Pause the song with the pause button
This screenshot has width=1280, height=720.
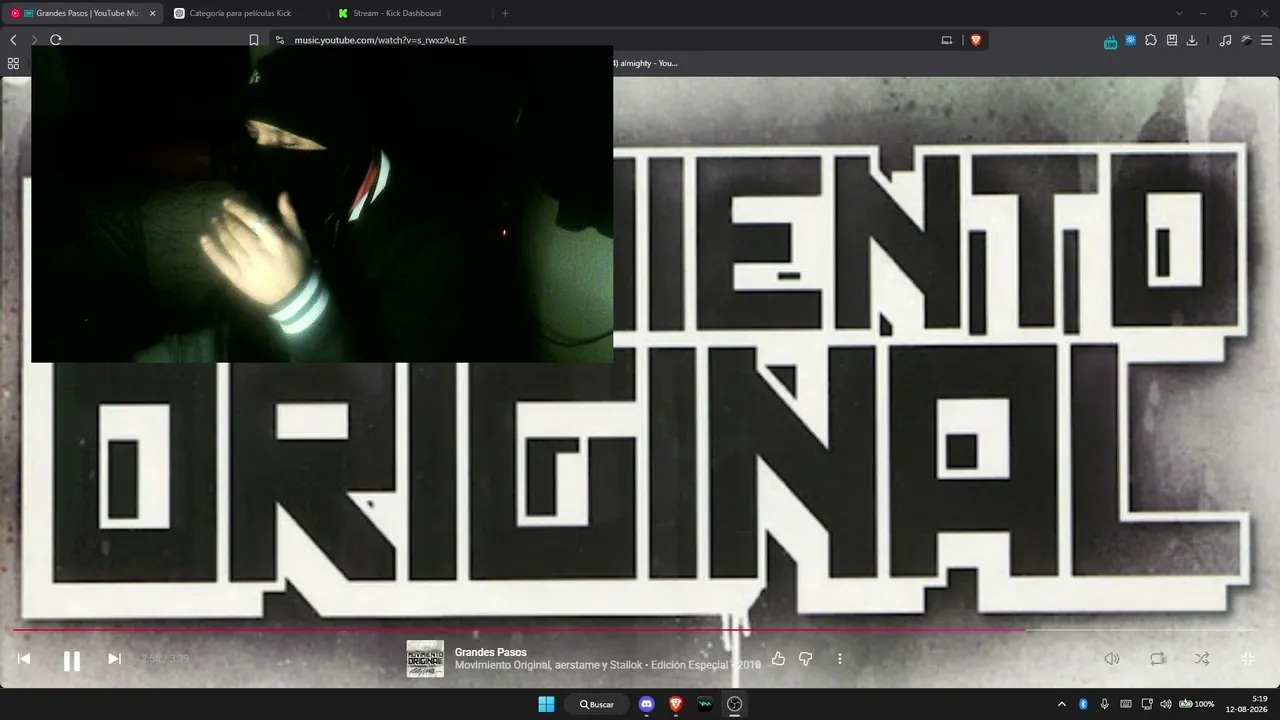click(x=72, y=660)
